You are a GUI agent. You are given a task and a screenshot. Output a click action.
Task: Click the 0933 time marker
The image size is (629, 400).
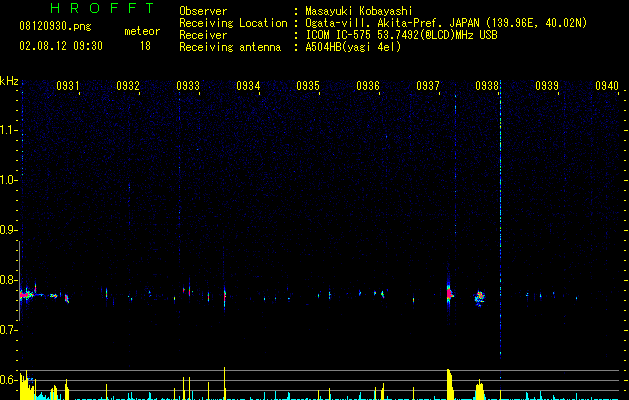(x=188, y=86)
